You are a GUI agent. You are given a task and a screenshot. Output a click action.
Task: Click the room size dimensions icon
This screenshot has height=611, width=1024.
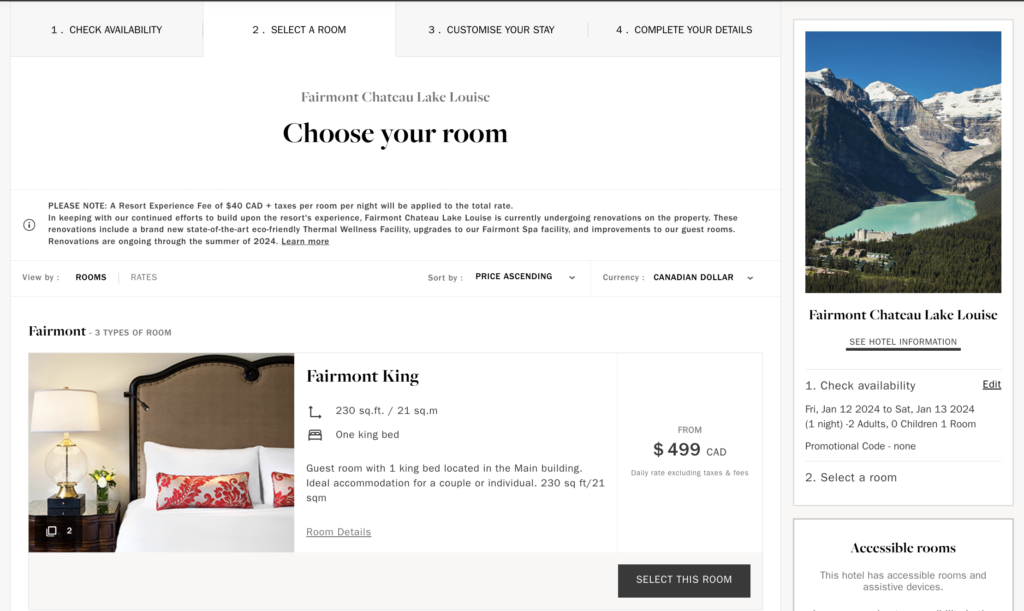coord(315,411)
